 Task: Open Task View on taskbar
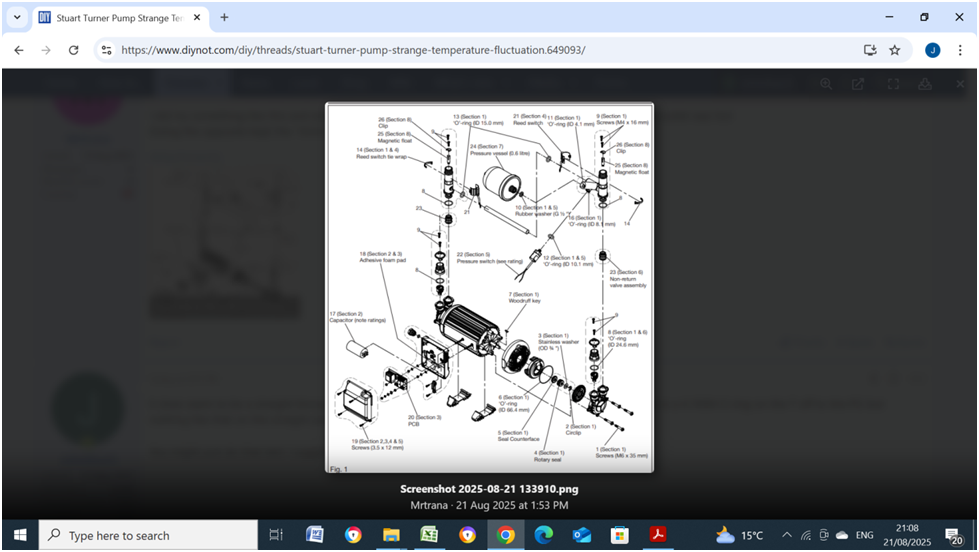tap(275, 535)
